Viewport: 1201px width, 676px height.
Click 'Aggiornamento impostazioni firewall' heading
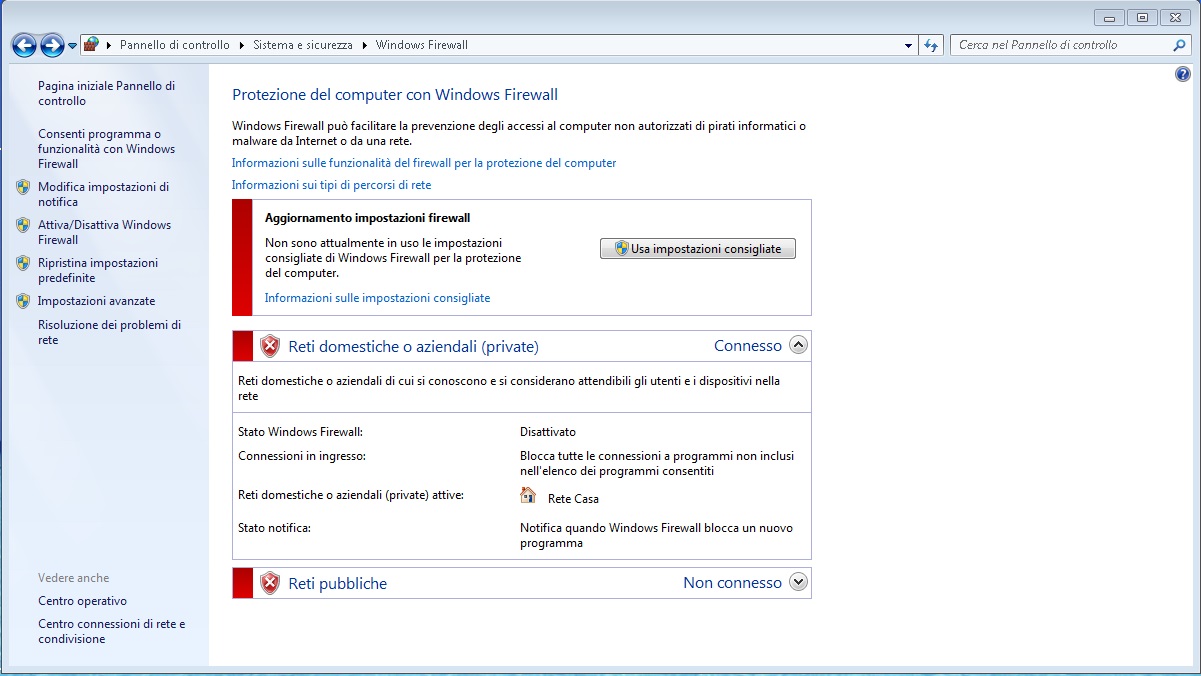[368, 218]
